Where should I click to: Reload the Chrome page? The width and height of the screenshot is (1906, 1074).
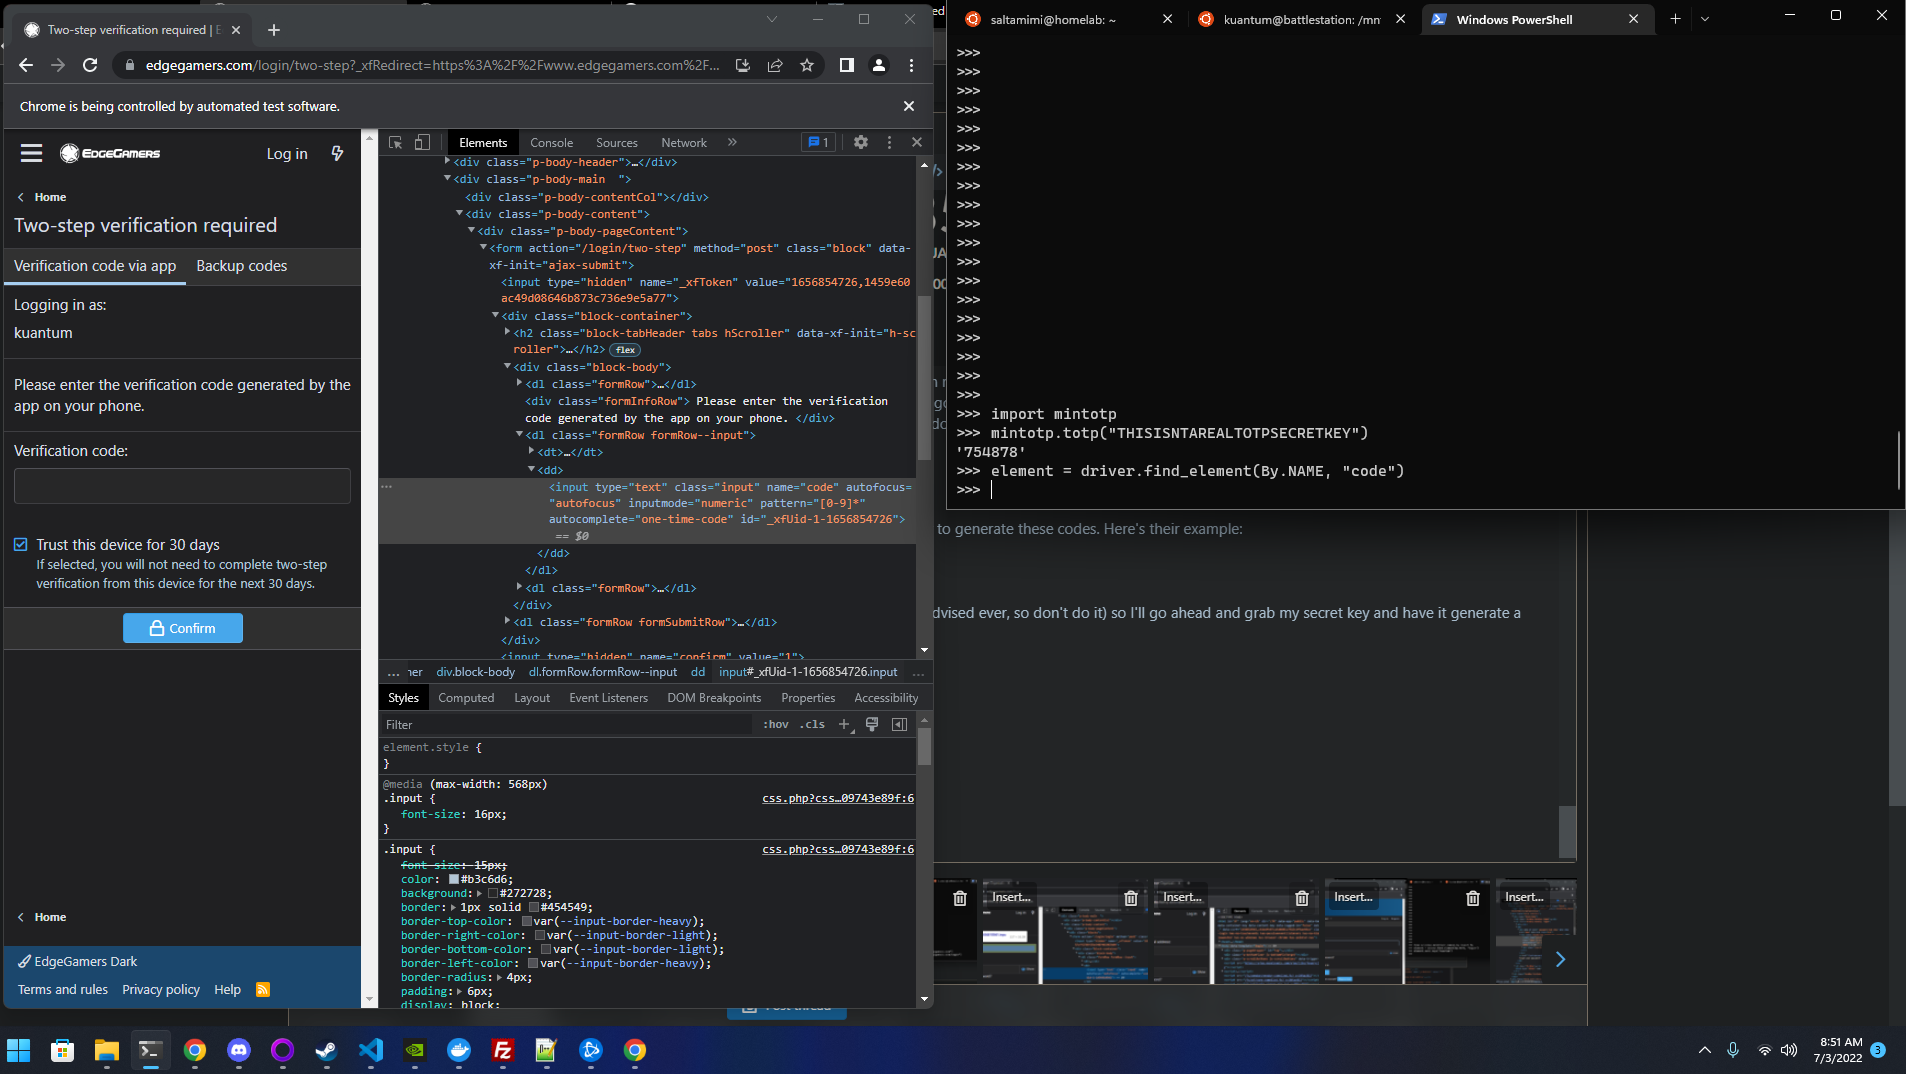click(90, 65)
